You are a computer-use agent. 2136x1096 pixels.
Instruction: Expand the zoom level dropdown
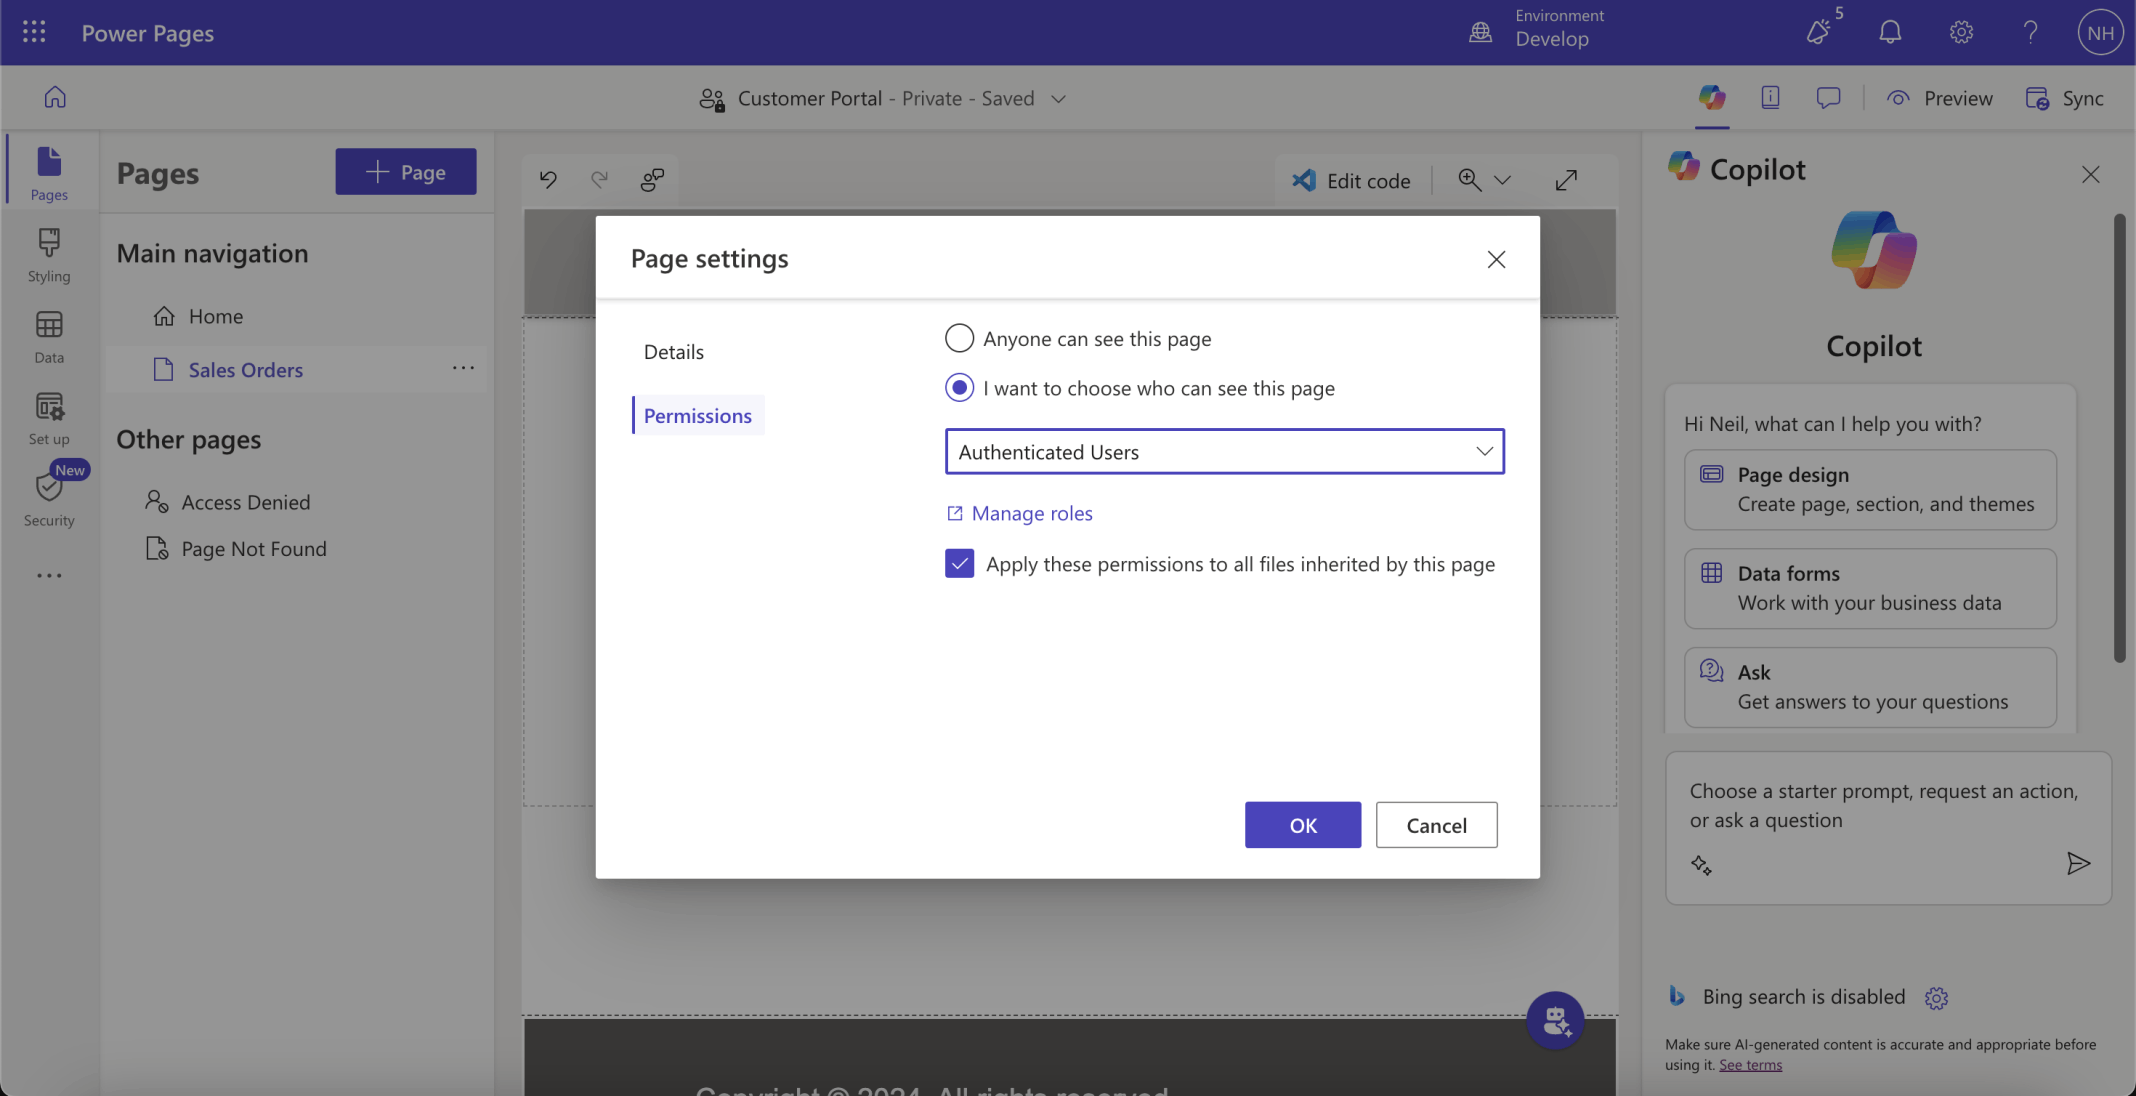pyautogui.click(x=1501, y=180)
